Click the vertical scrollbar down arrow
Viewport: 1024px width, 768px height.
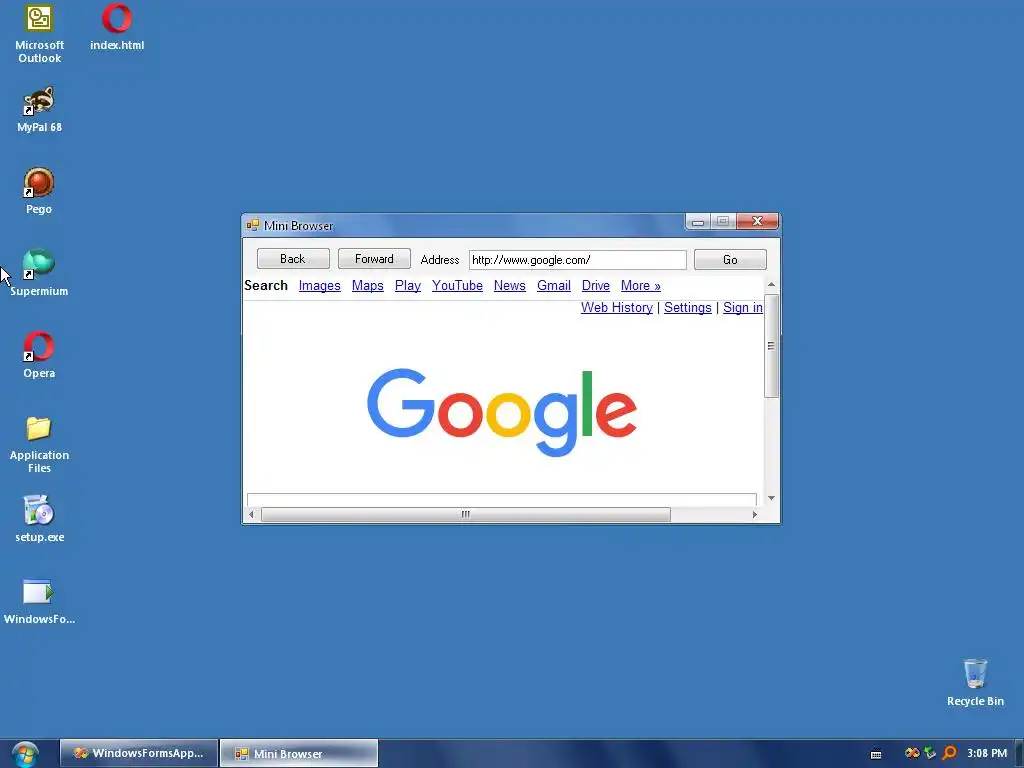771,498
